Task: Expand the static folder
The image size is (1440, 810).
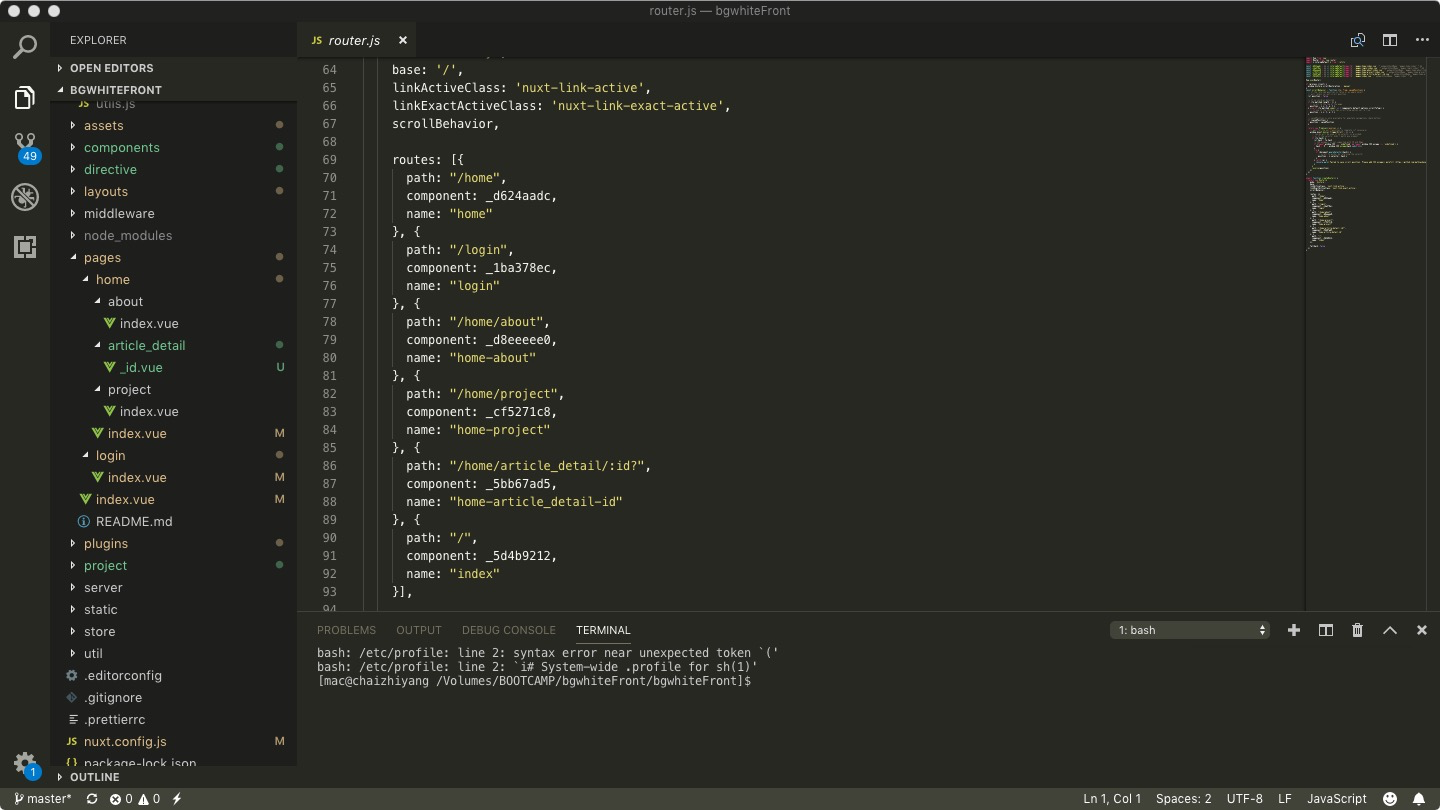Action: pos(174,609)
